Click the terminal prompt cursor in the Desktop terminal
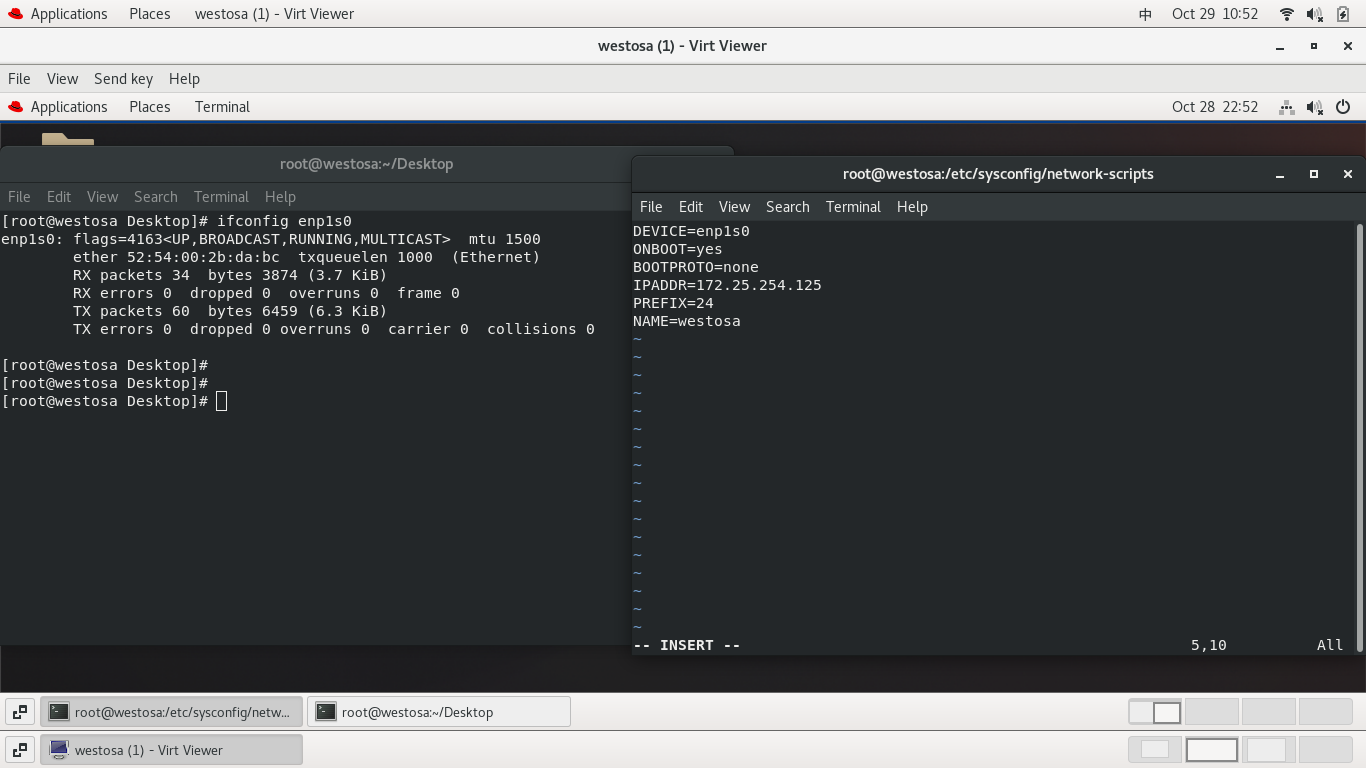Screen dimensions: 1366x768 221,400
